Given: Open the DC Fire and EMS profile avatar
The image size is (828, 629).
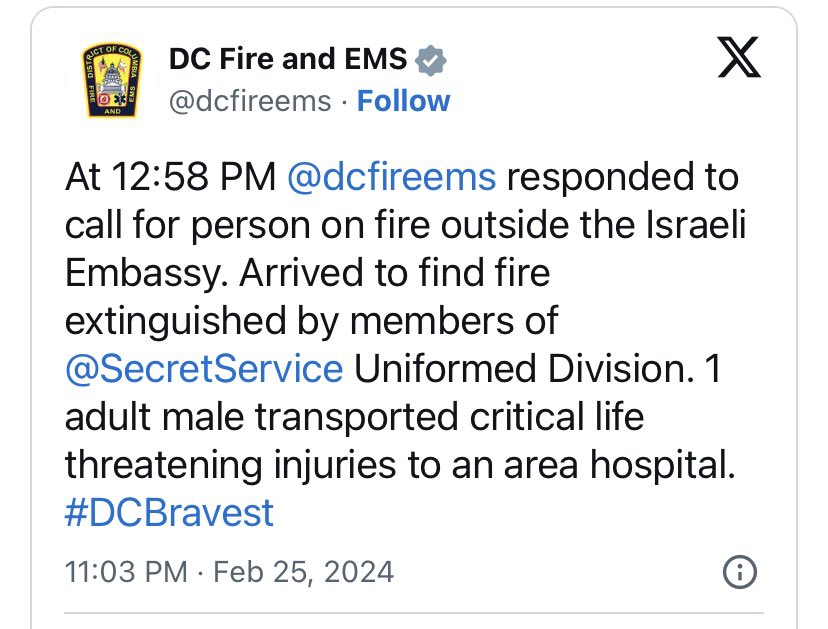Looking at the screenshot, I should tap(111, 80).
